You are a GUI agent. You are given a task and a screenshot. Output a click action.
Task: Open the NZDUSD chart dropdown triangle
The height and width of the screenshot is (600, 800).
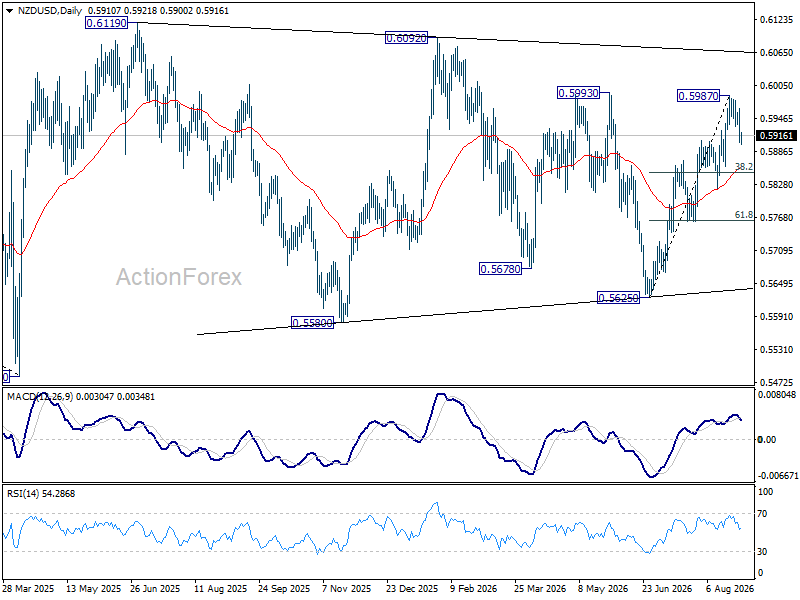tap(10, 11)
